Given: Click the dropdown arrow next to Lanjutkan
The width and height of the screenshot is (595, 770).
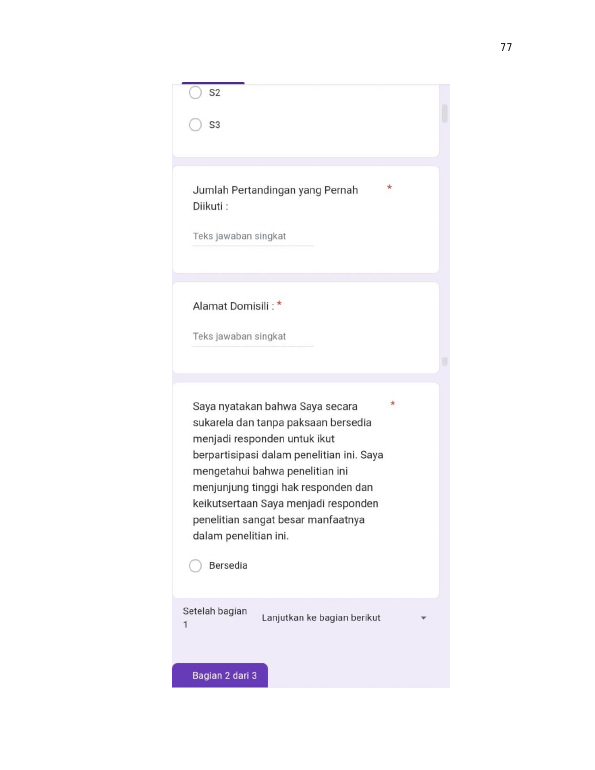Looking at the screenshot, I should pos(423,618).
